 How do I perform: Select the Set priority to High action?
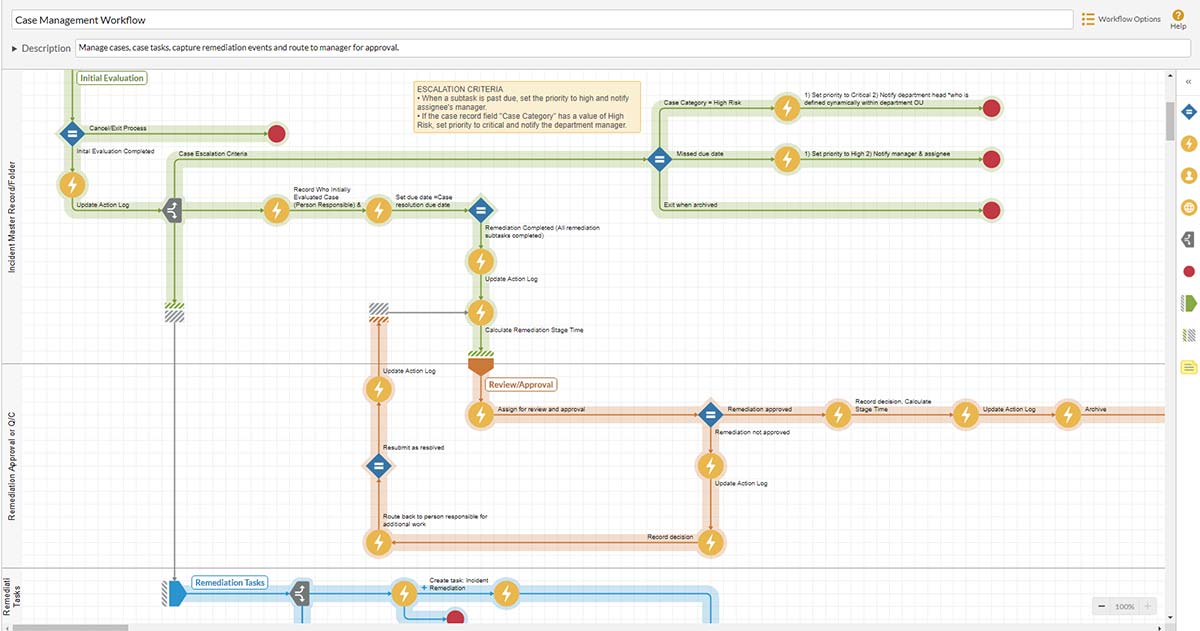pyautogui.click(x=788, y=158)
